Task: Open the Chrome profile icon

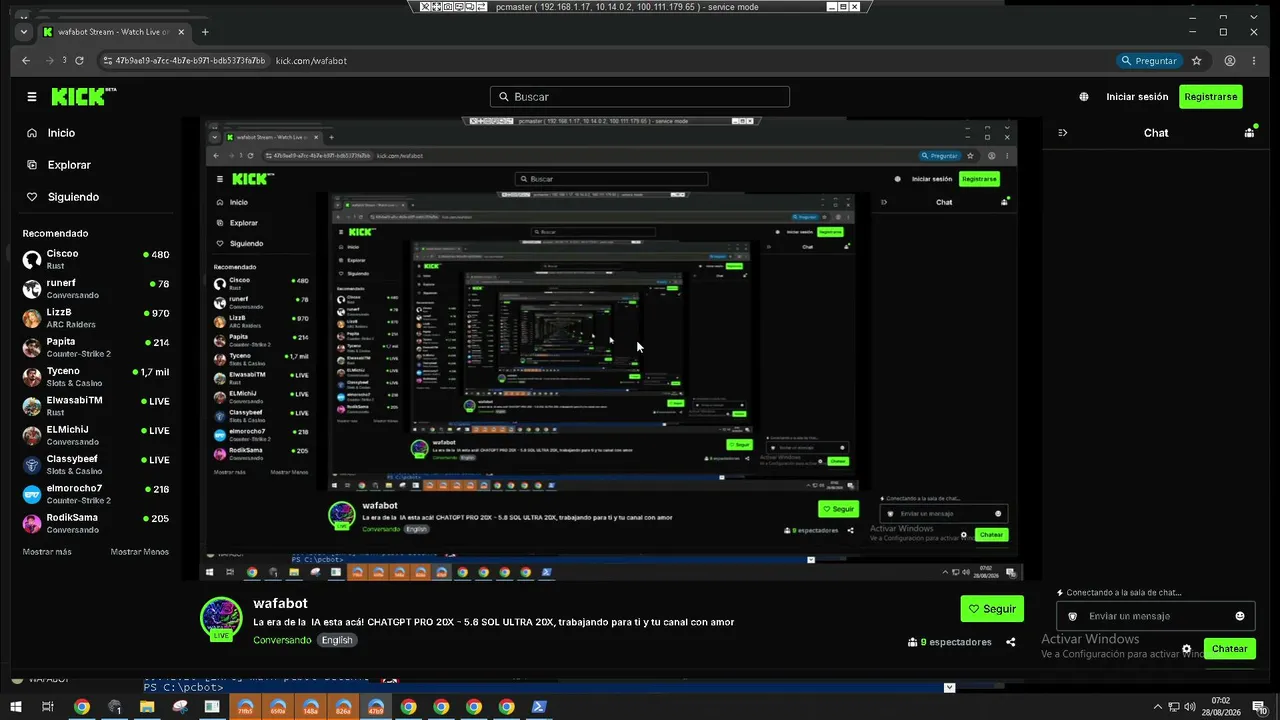Action: [1230, 61]
